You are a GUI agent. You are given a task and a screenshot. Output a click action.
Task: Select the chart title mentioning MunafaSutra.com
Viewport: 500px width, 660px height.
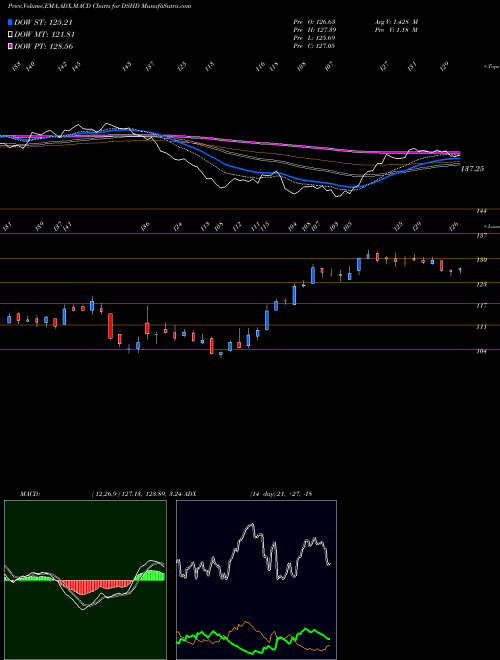tap(99, 6)
